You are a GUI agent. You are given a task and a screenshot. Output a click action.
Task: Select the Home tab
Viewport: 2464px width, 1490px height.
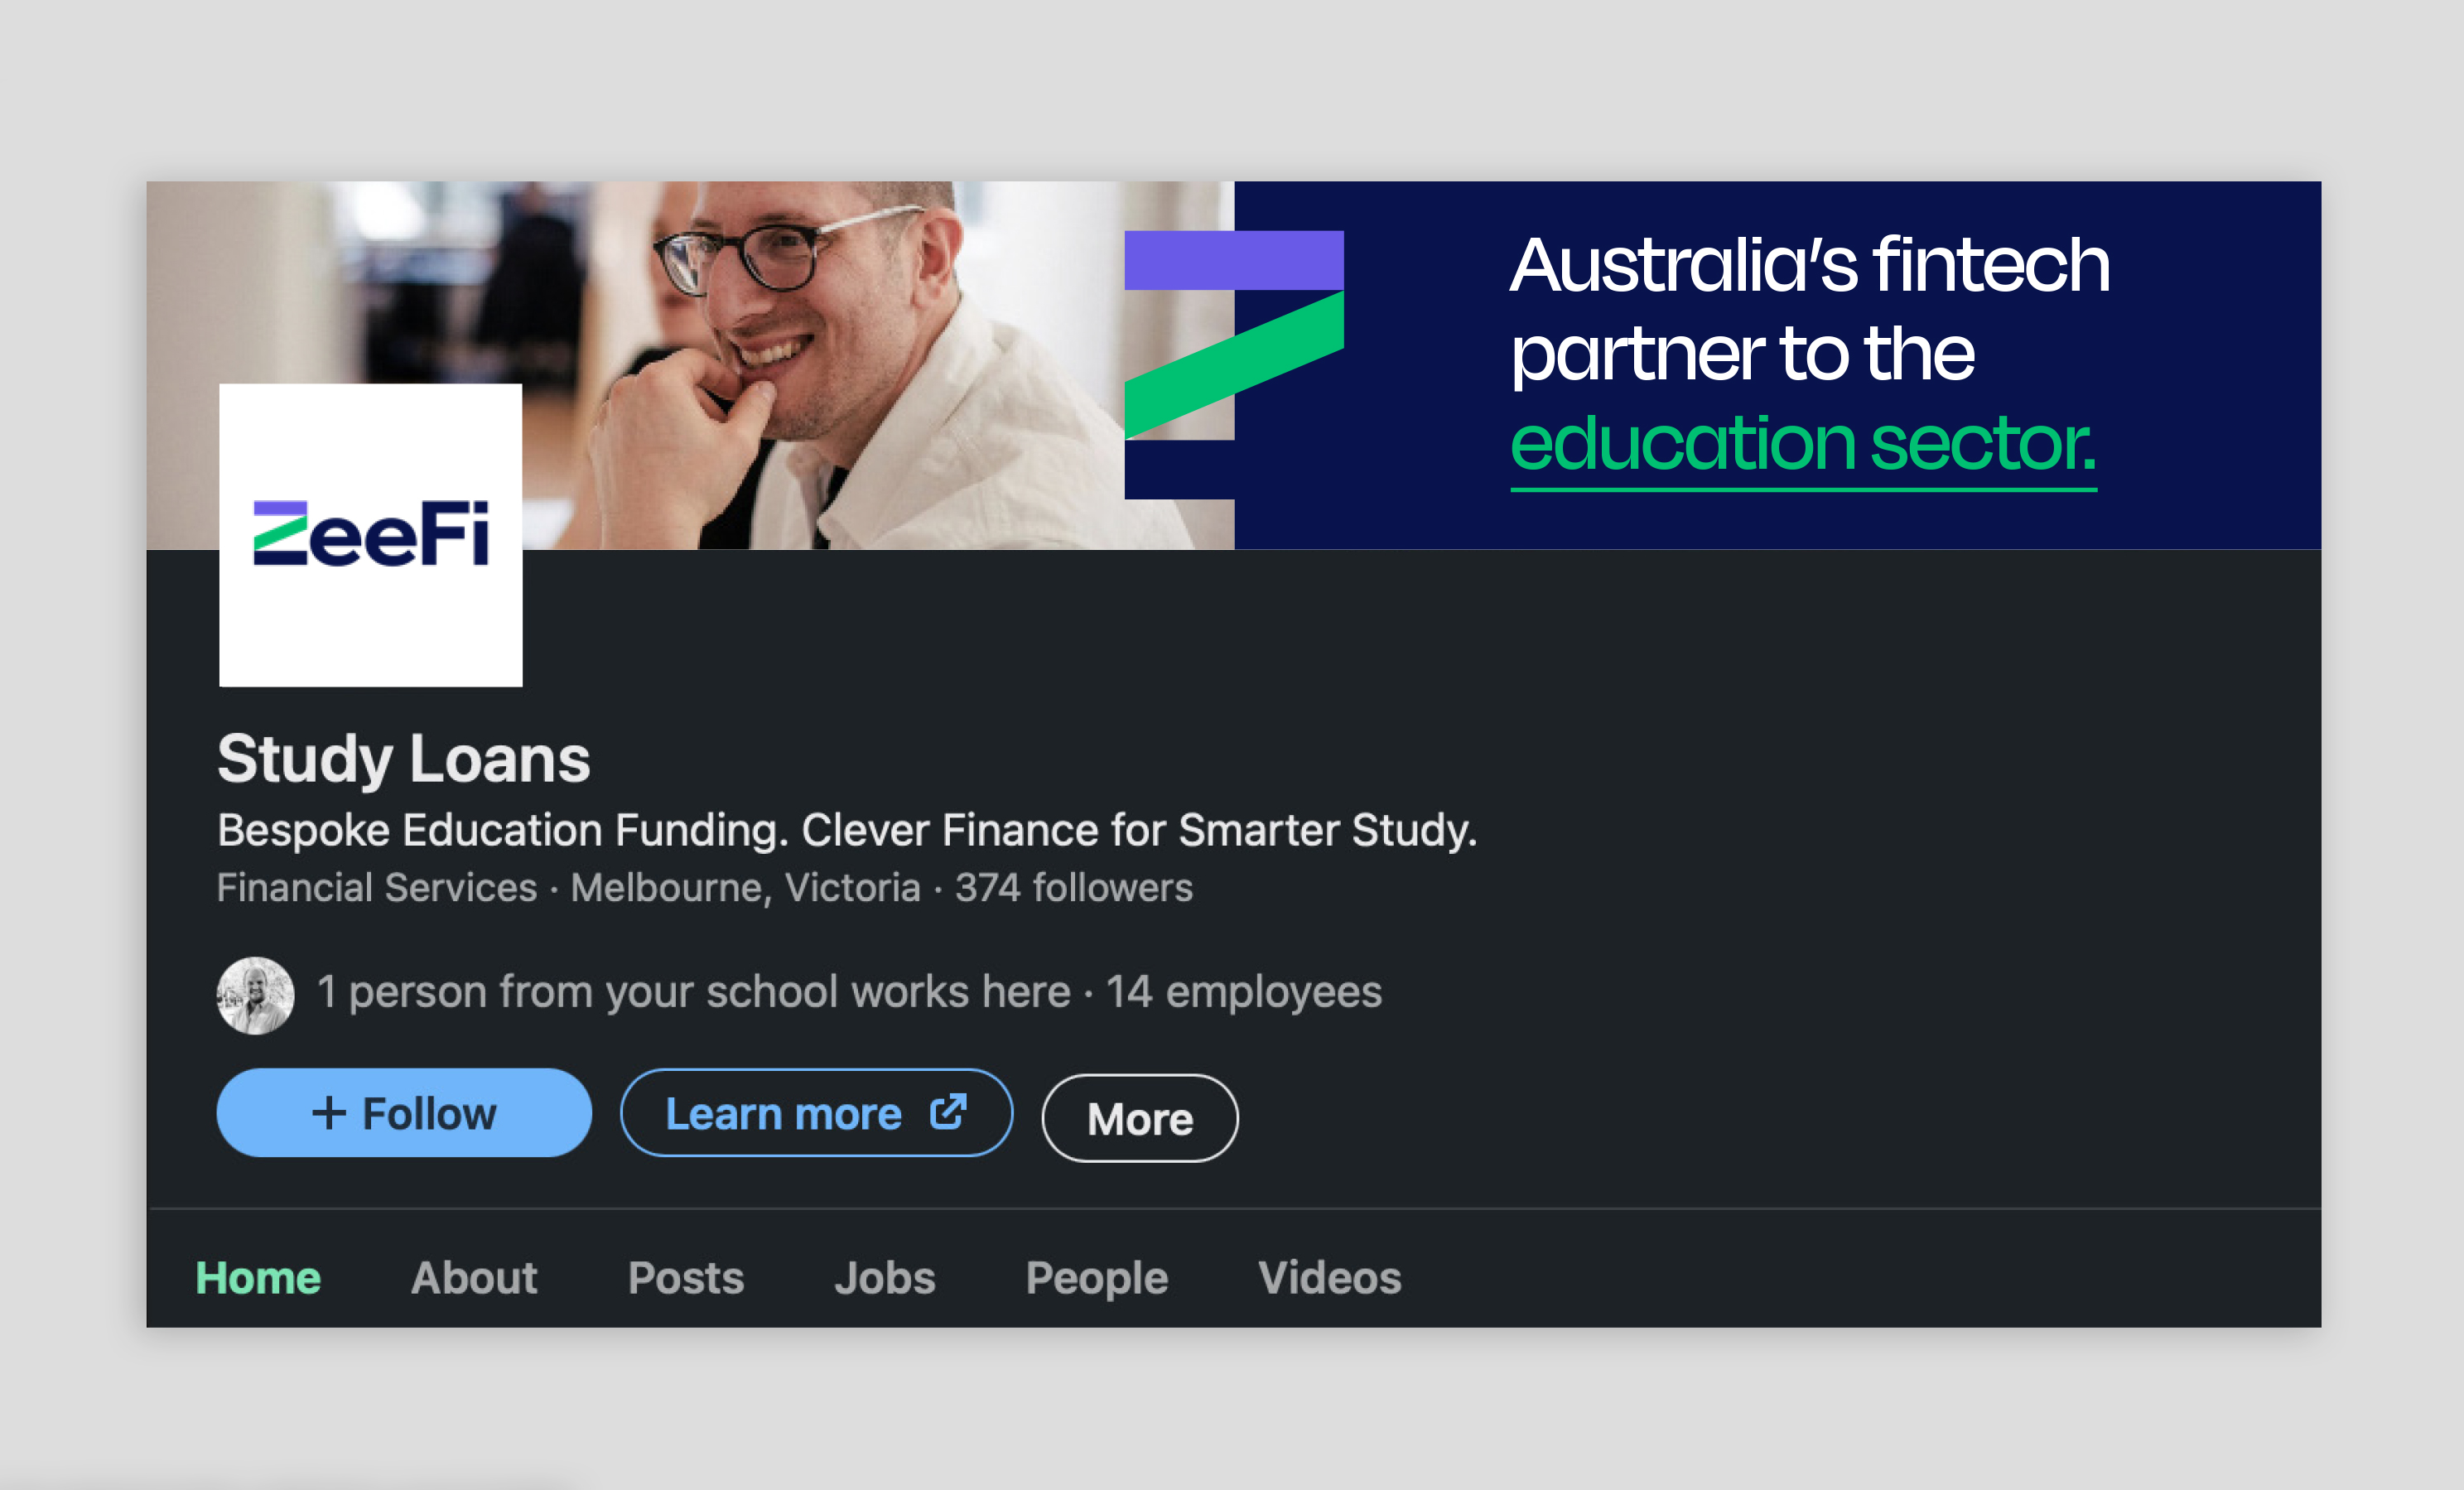point(258,1278)
